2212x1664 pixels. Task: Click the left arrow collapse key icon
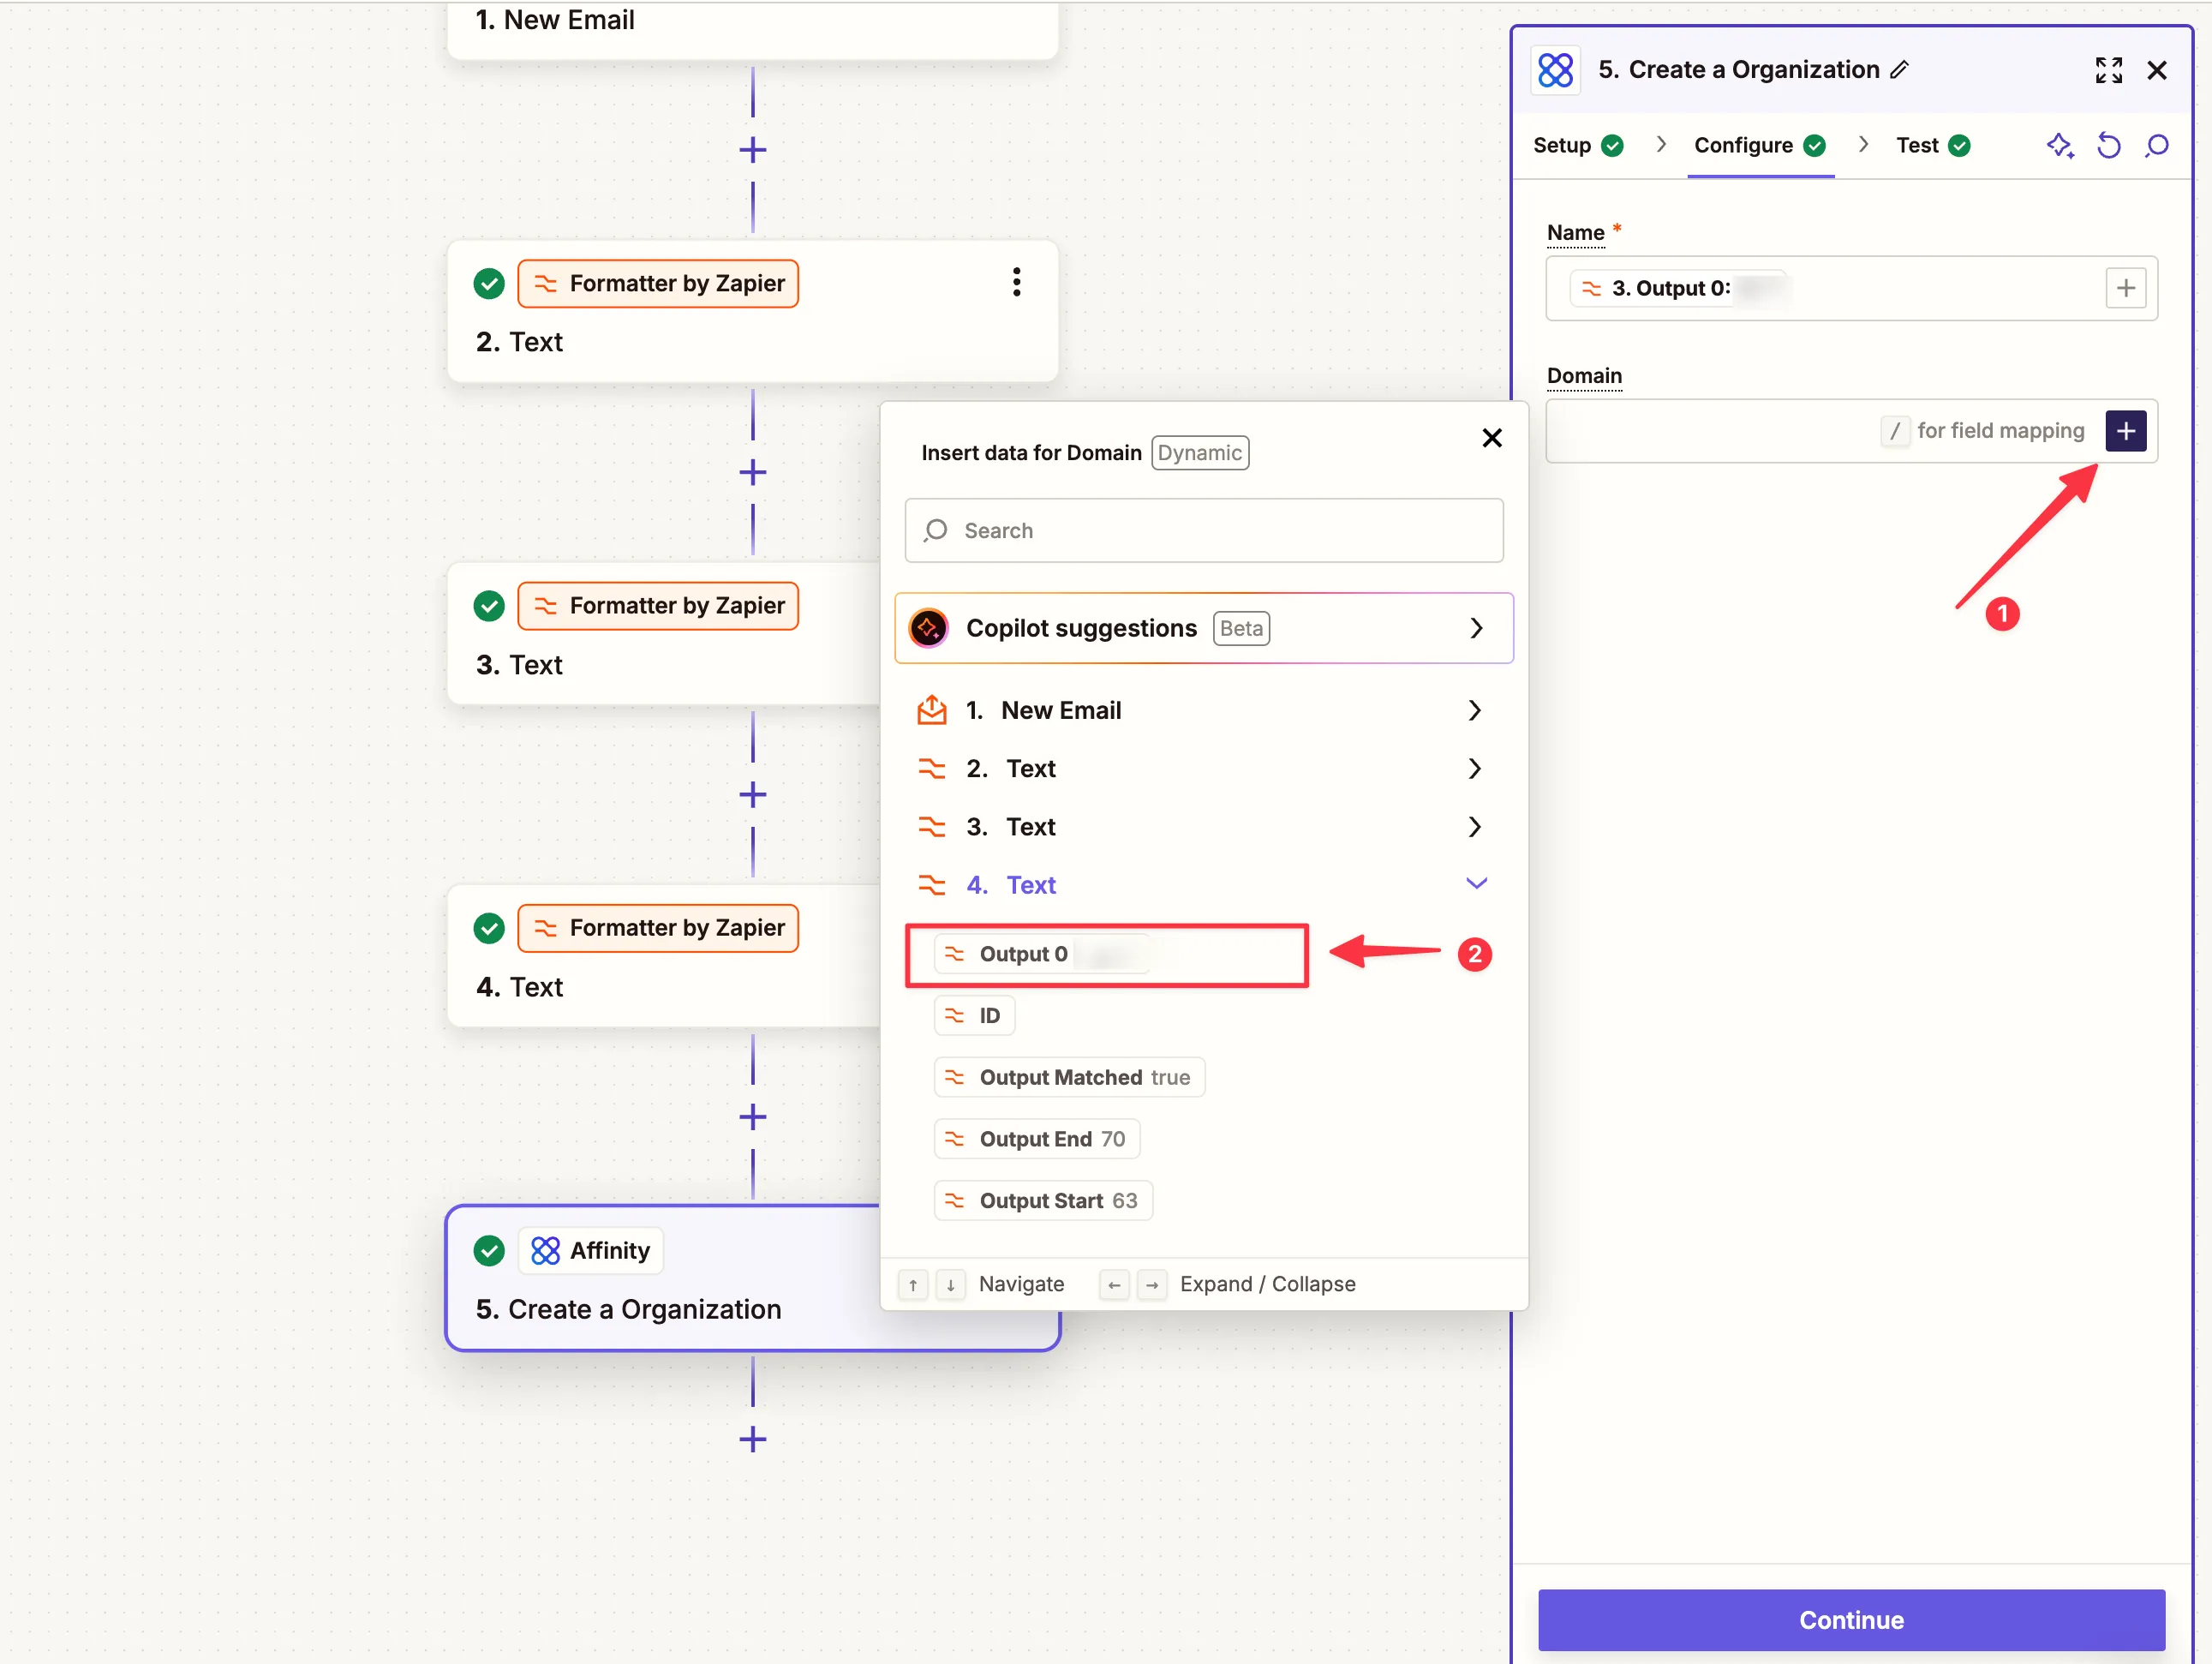click(x=1113, y=1284)
